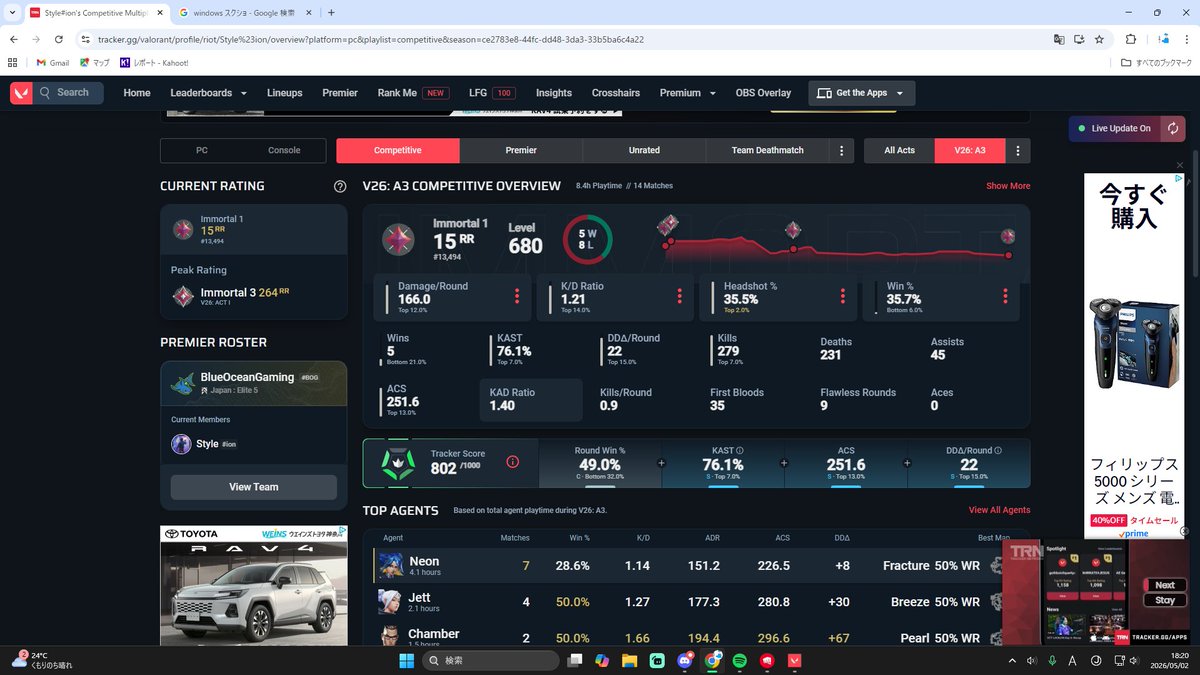The height and width of the screenshot is (675, 1200).
Task: Click the Tracker Score info icon
Action: 513,462
